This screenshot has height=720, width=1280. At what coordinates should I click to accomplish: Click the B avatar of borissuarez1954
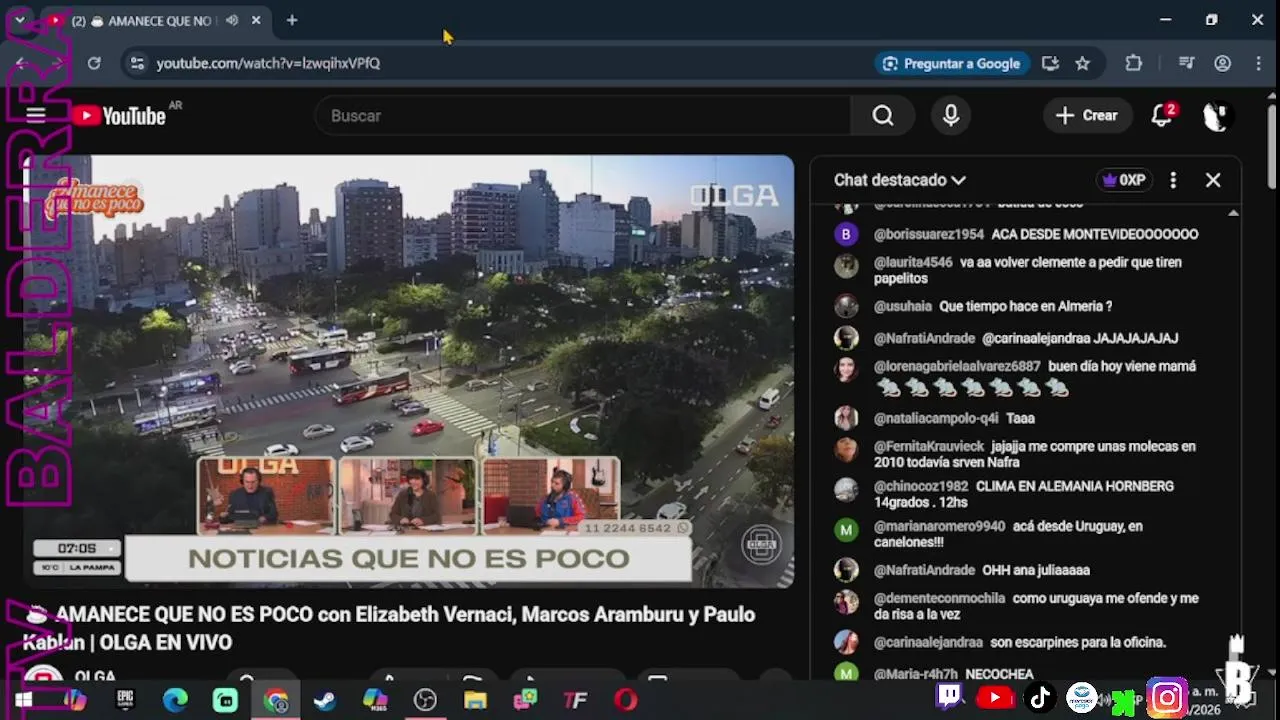[846, 234]
